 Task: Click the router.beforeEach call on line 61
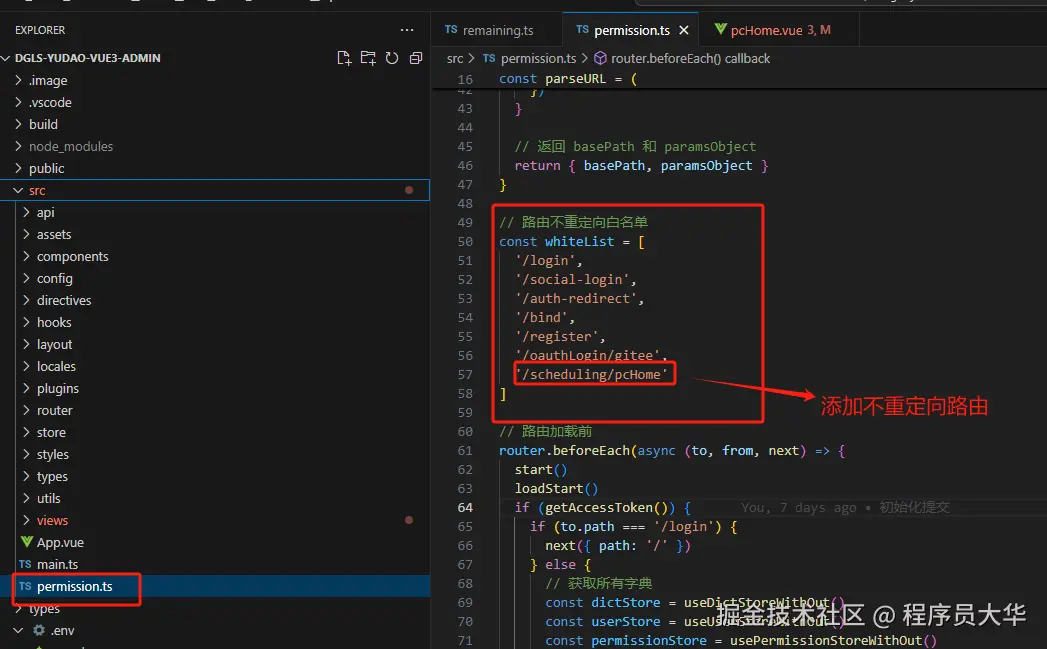tap(564, 451)
